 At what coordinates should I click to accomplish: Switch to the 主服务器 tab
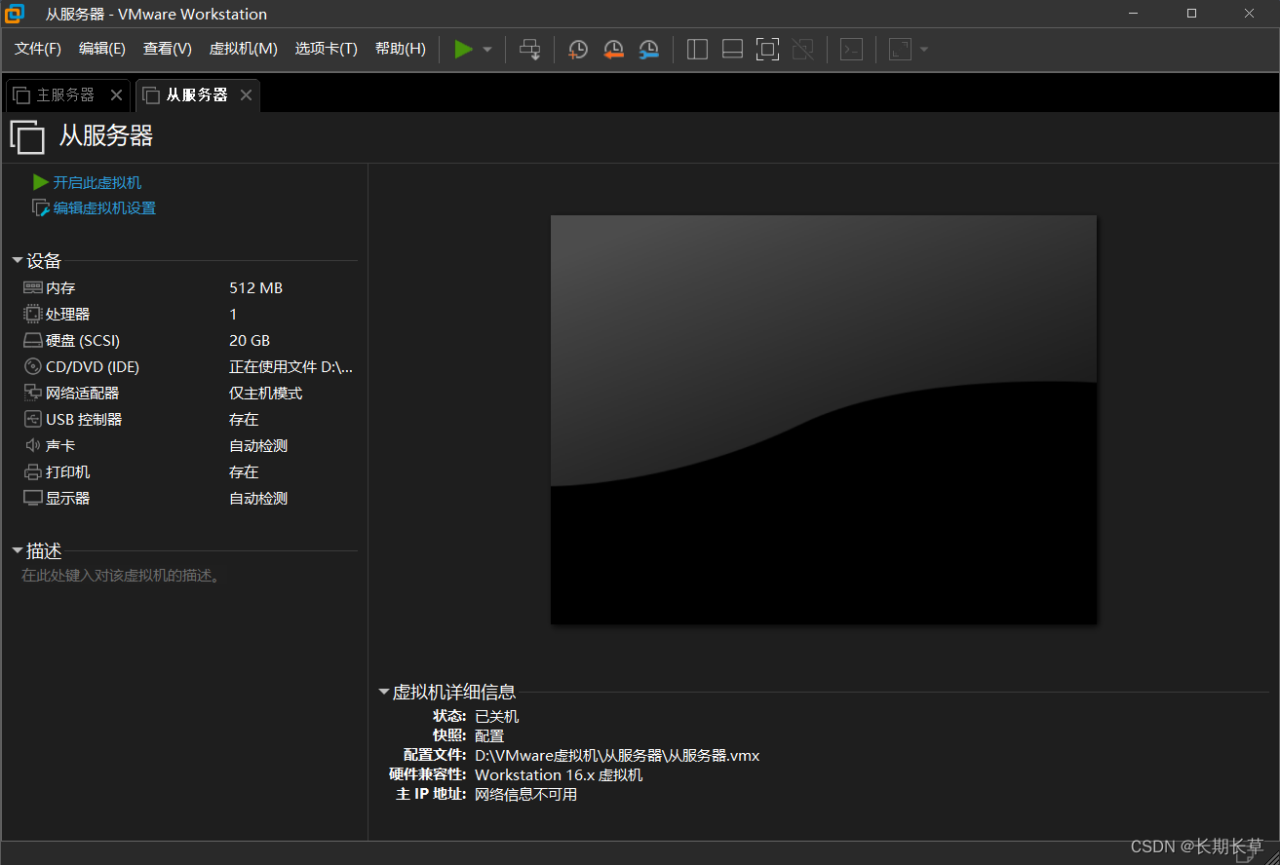tap(65, 95)
